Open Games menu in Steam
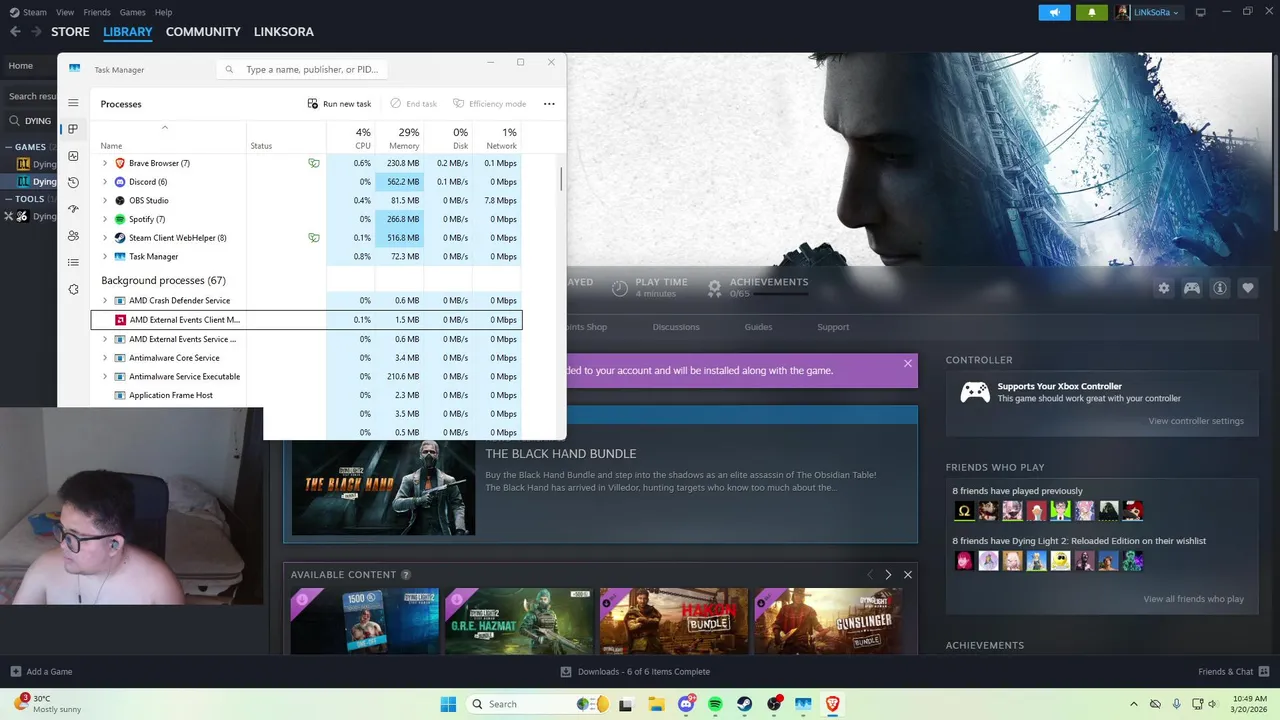Screen dimensions: 1280x720 [132, 12]
